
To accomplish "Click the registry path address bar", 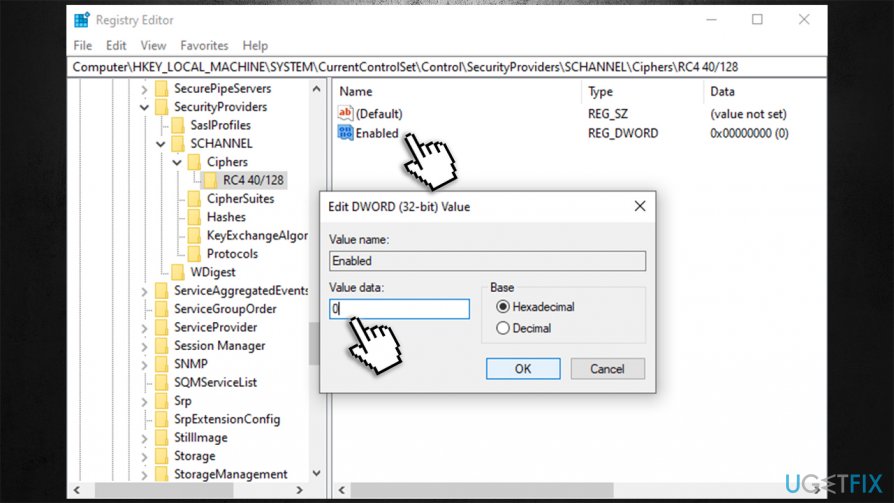I will 446,67.
